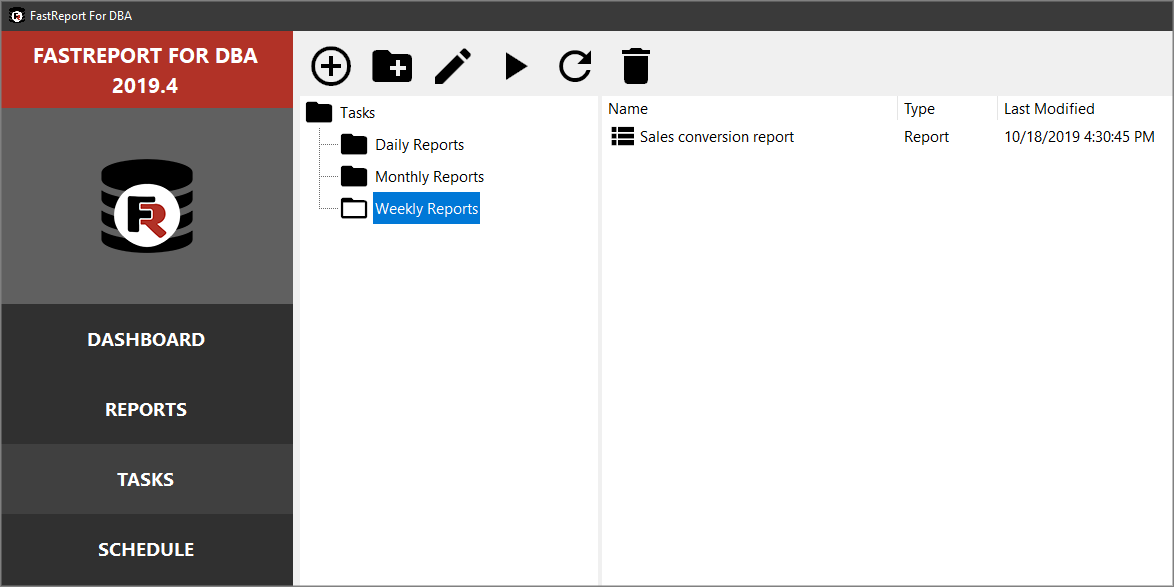This screenshot has height=587, width=1174.
Task: Click the TASKS navigation item
Action: click(x=146, y=479)
